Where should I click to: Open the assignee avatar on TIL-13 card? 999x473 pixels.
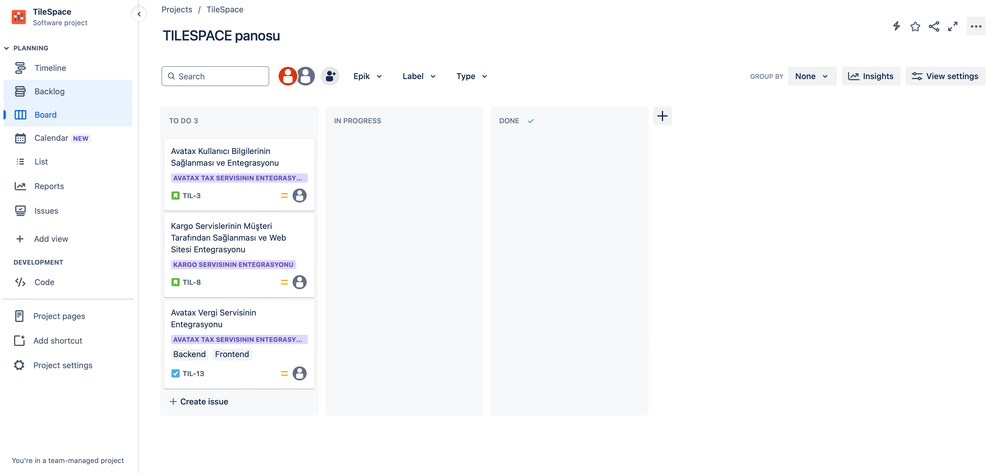(299, 374)
